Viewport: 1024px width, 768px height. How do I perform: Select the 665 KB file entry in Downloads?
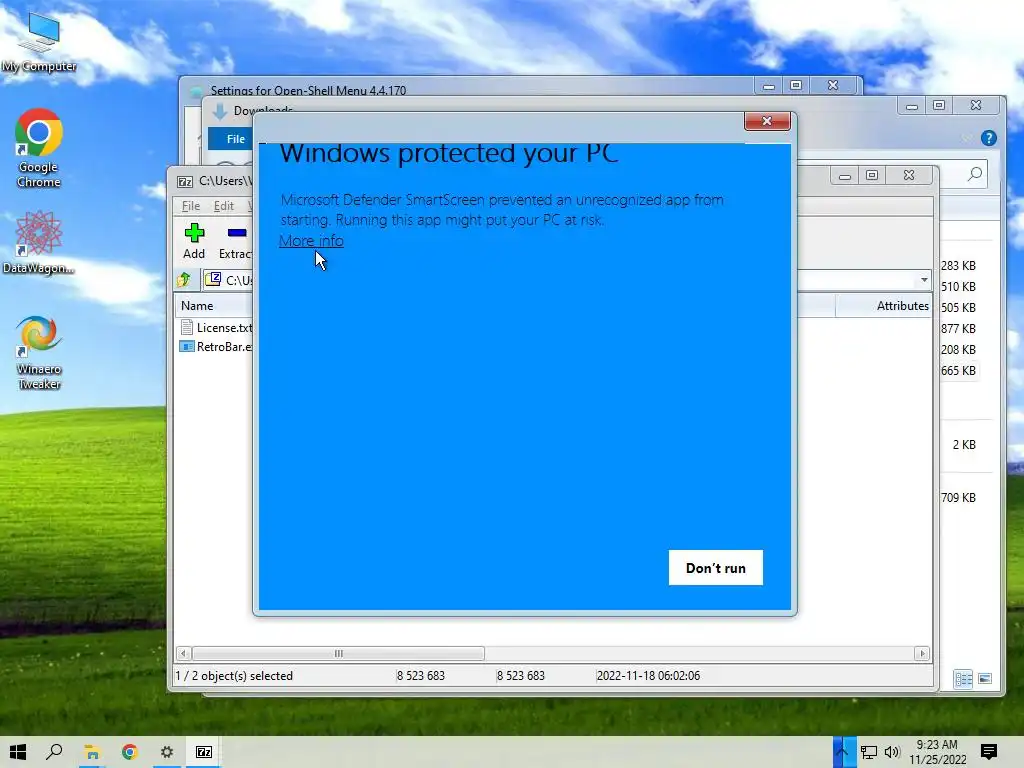pyautogui.click(x=958, y=370)
